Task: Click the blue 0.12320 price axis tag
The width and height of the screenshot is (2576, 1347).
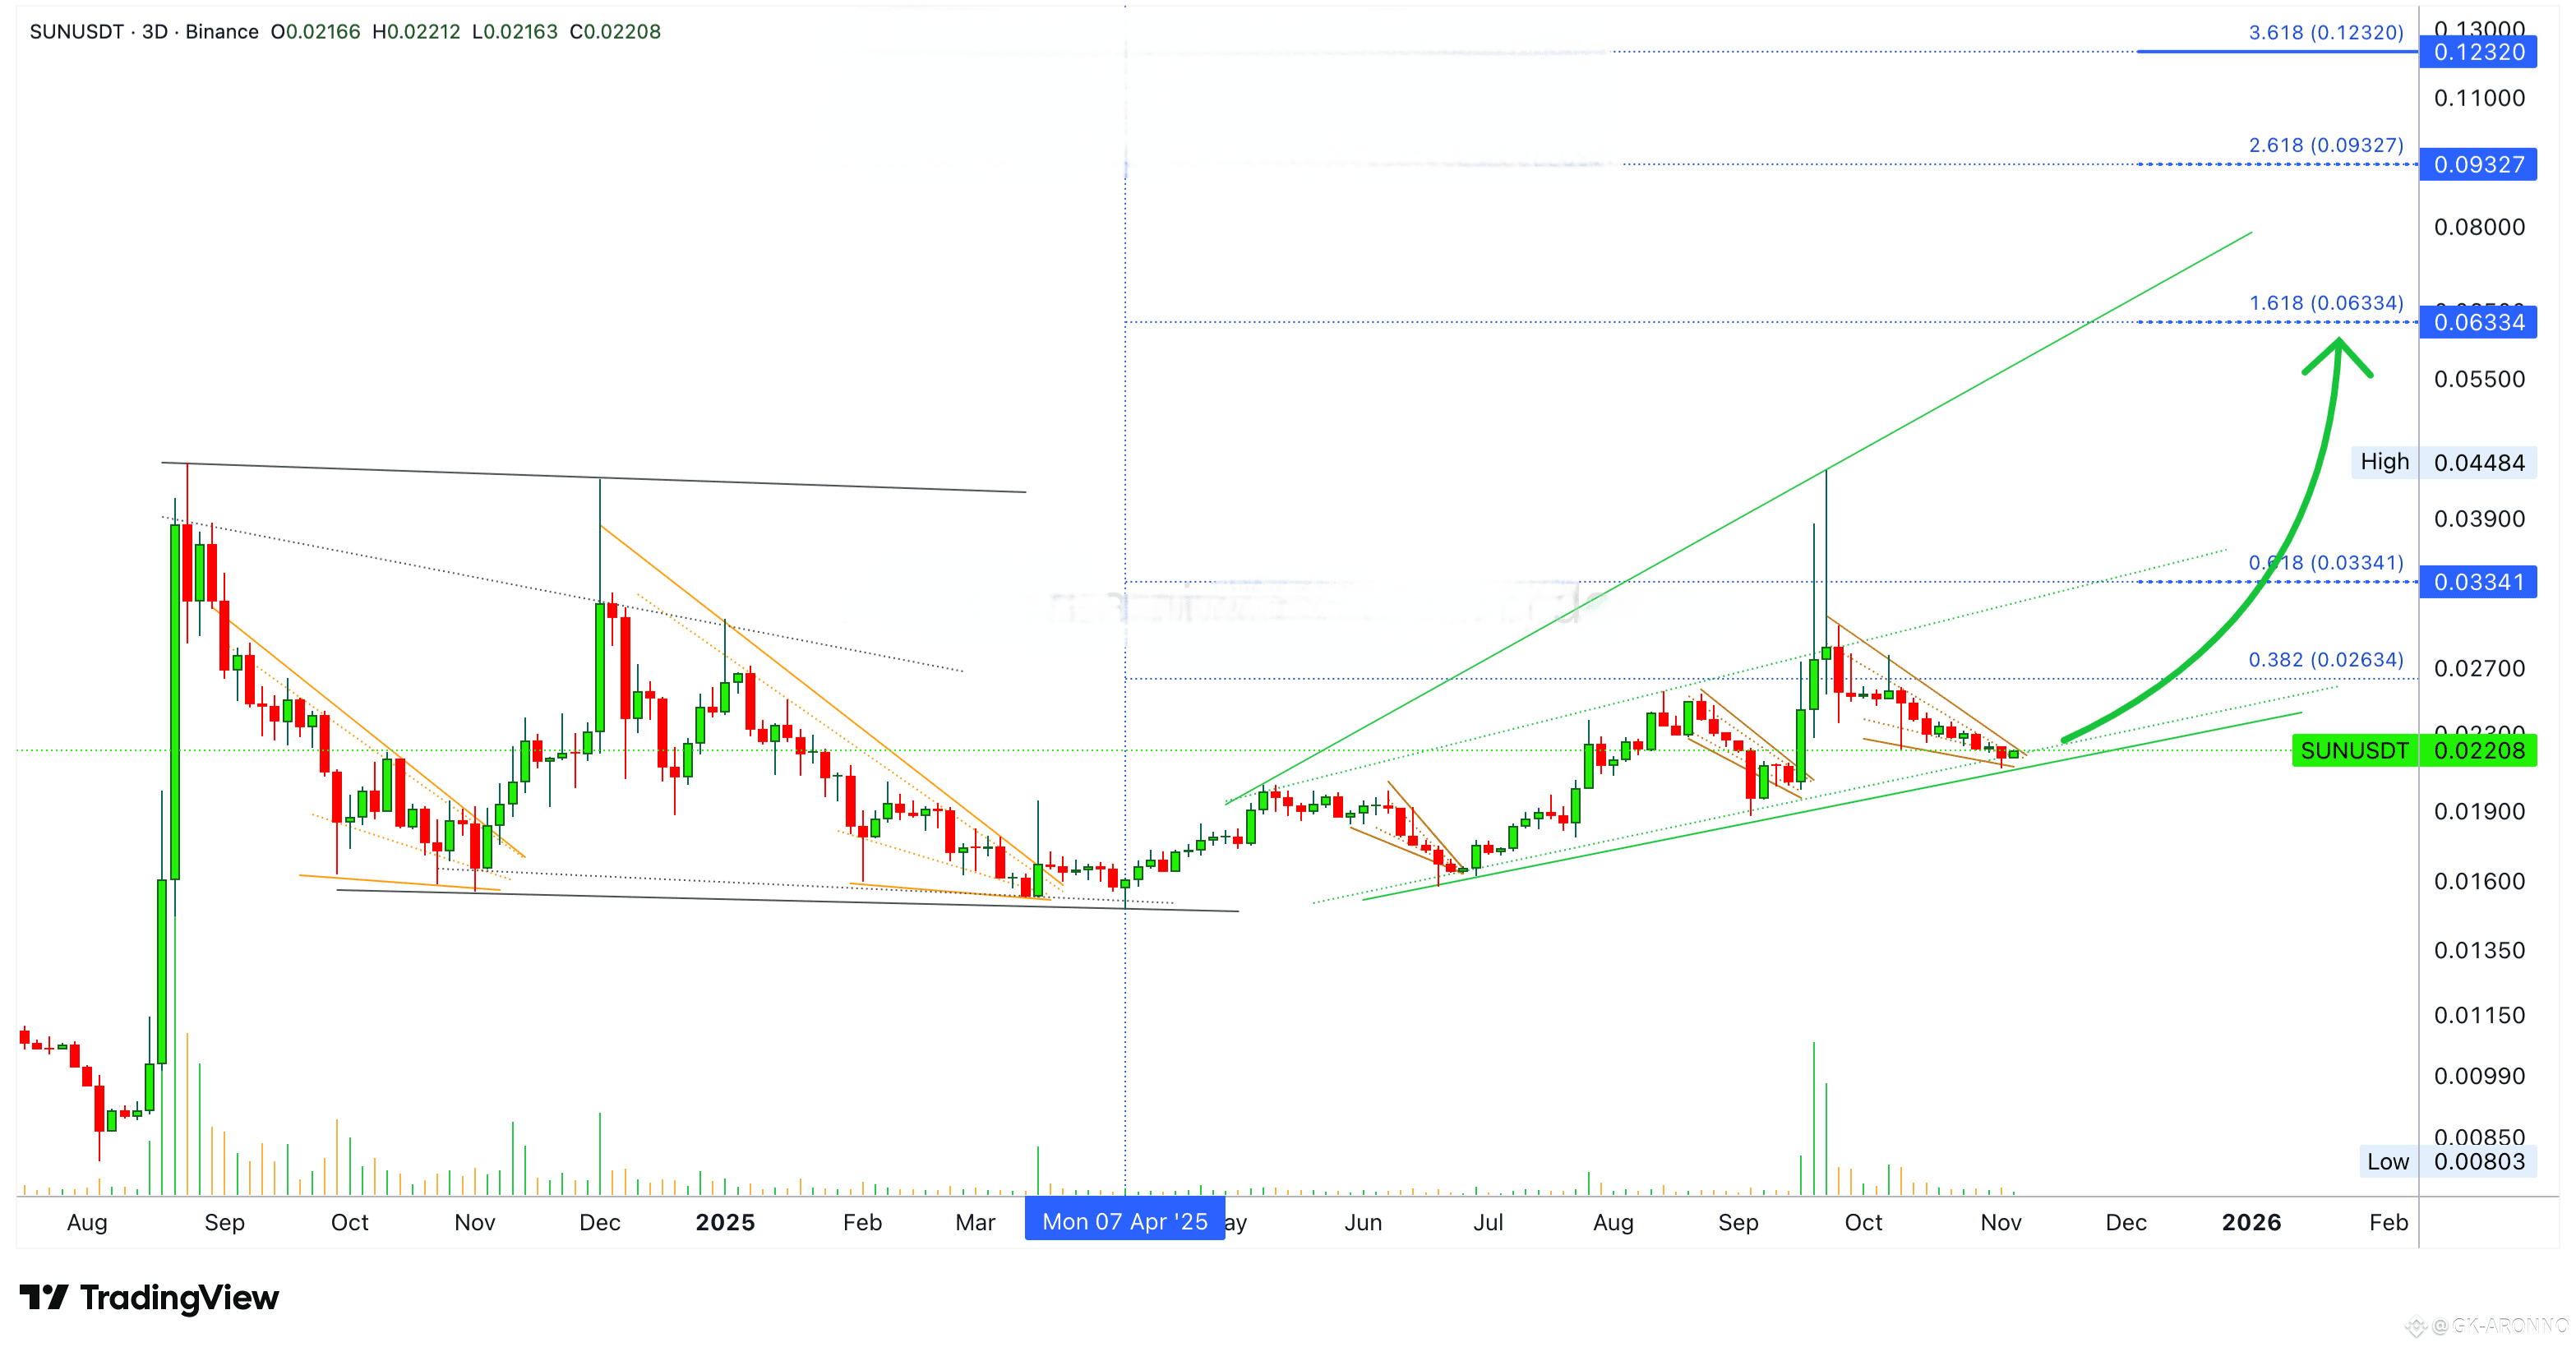Action: [2477, 52]
